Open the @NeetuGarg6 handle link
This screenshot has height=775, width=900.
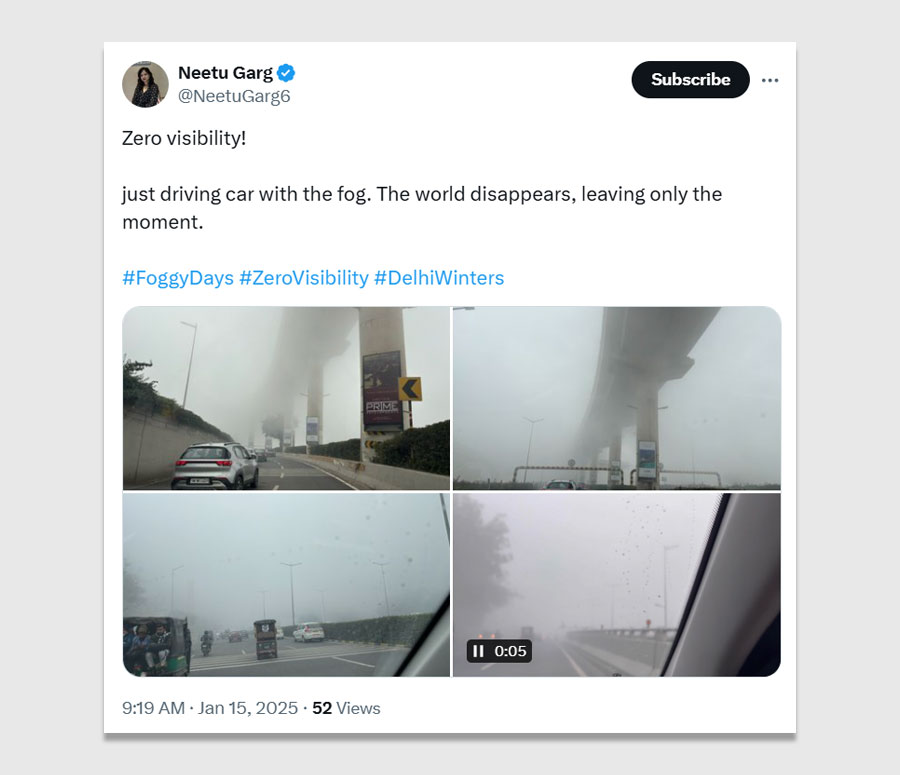click(234, 96)
